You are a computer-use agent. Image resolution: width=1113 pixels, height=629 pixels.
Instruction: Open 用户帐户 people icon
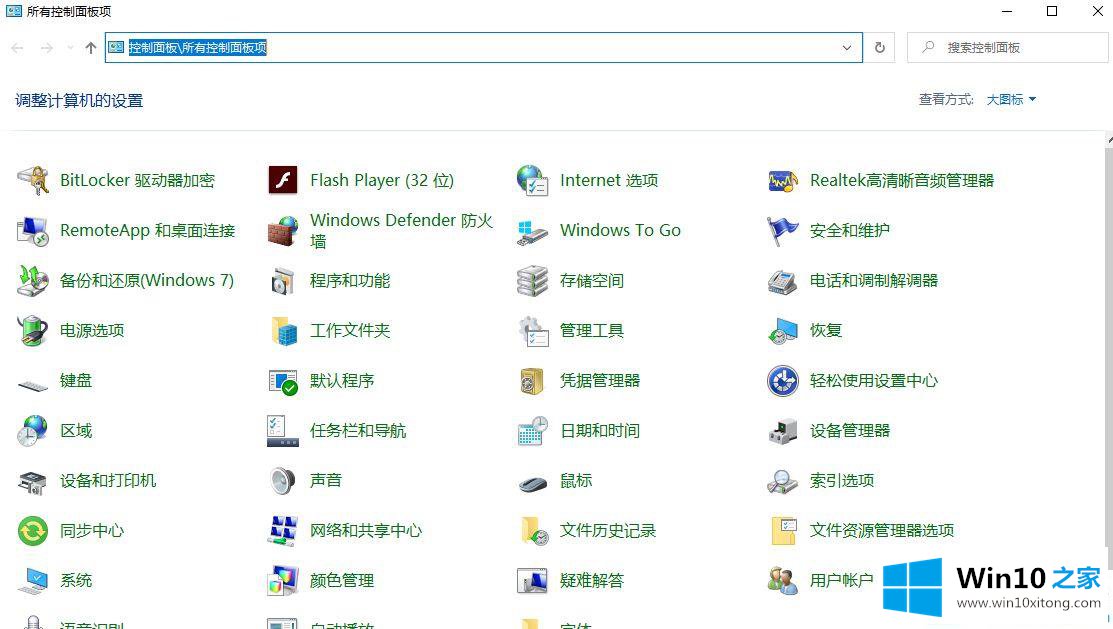(782, 581)
